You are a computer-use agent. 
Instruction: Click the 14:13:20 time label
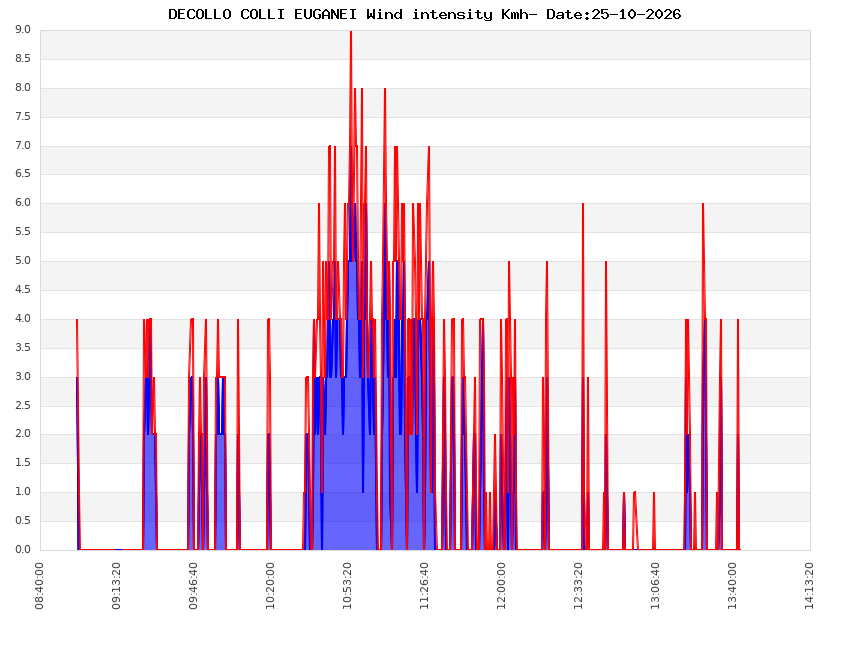click(809, 586)
